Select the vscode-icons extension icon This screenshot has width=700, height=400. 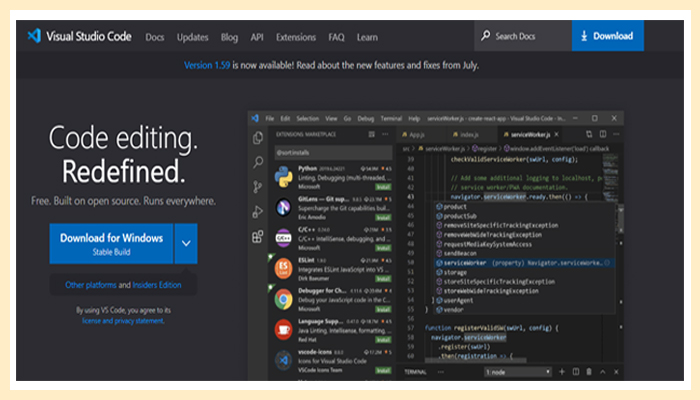point(283,360)
